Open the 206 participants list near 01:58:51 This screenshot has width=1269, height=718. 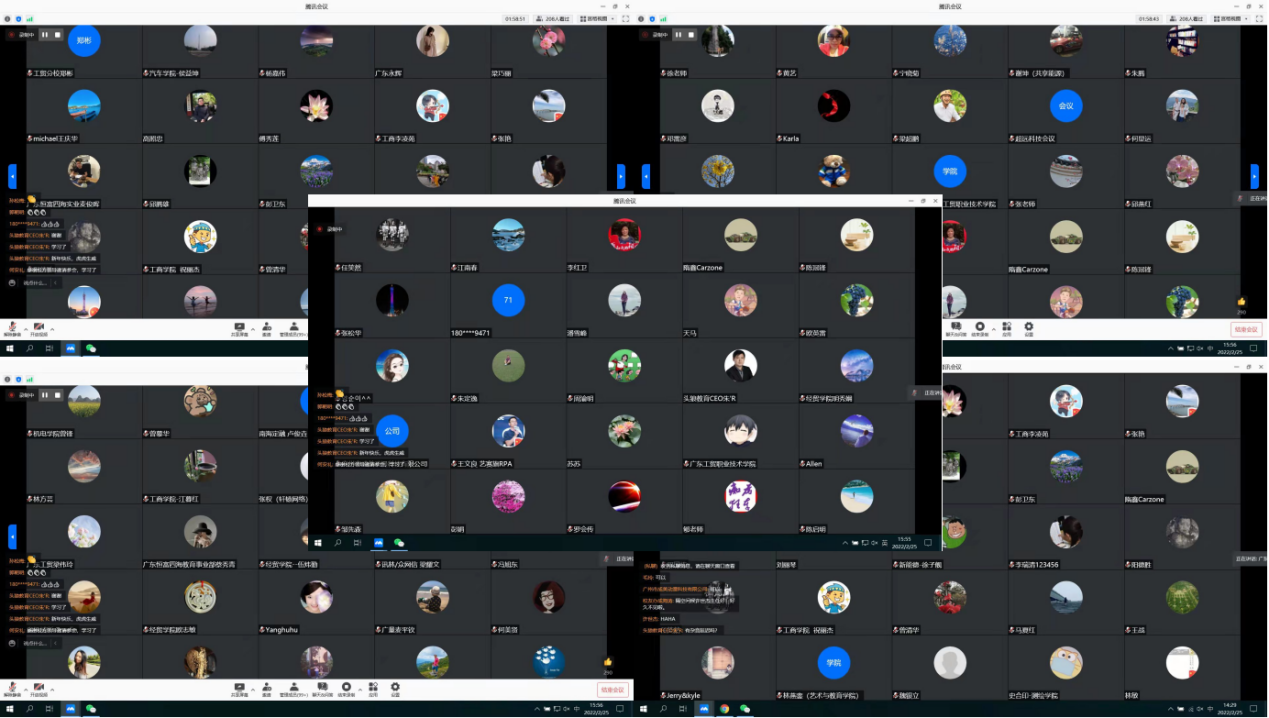tap(551, 19)
